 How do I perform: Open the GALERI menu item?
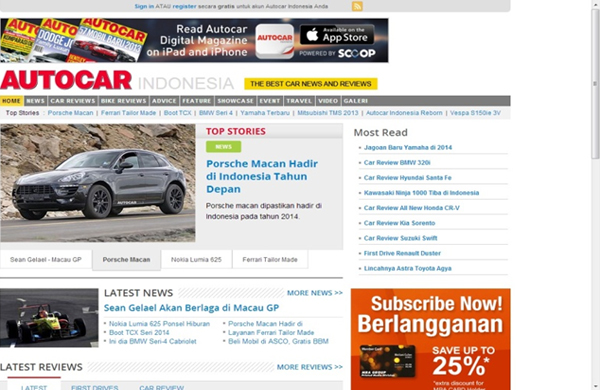[355, 101]
